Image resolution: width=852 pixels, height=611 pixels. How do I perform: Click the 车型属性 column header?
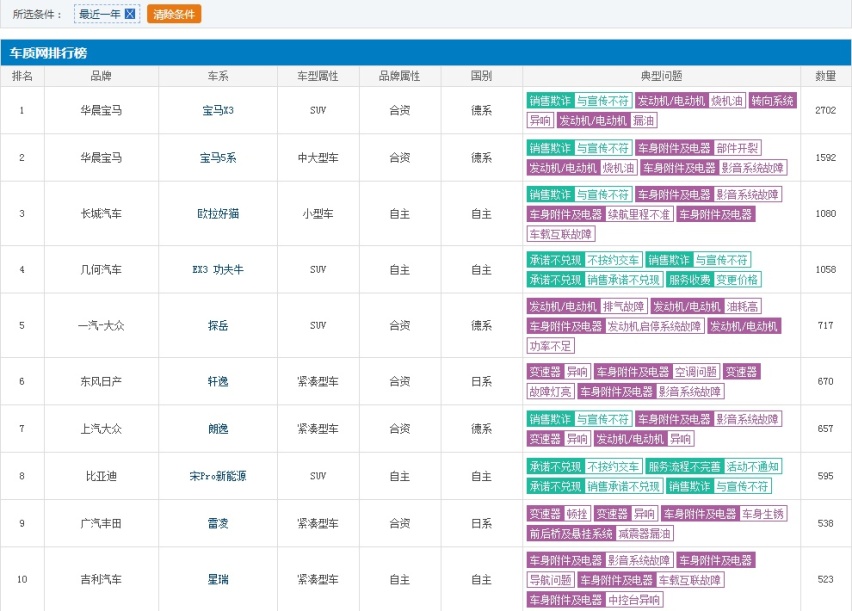coord(318,76)
